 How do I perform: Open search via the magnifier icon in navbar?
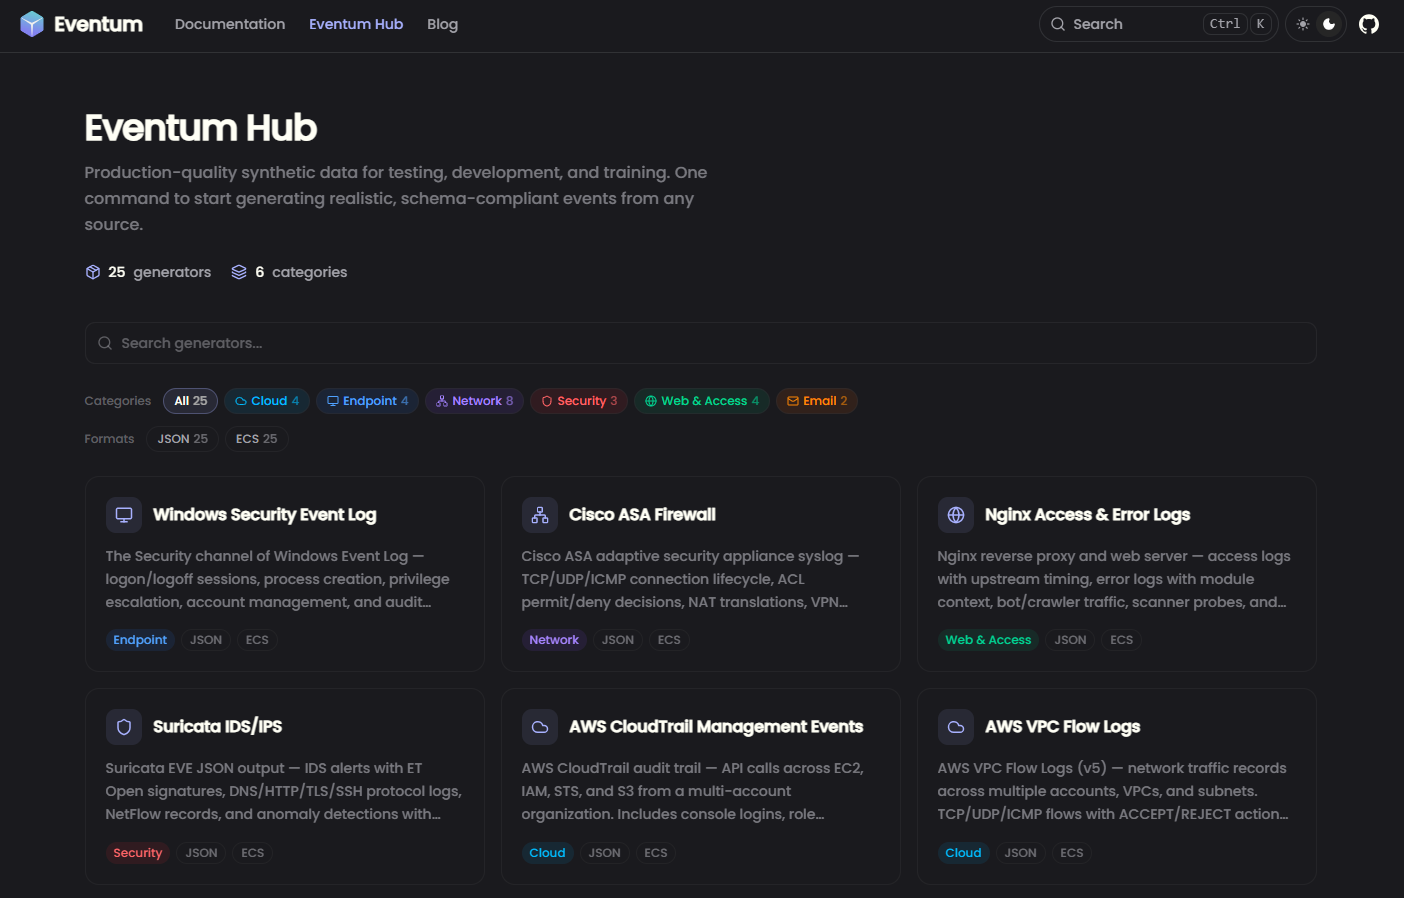tap(1056, 23)
